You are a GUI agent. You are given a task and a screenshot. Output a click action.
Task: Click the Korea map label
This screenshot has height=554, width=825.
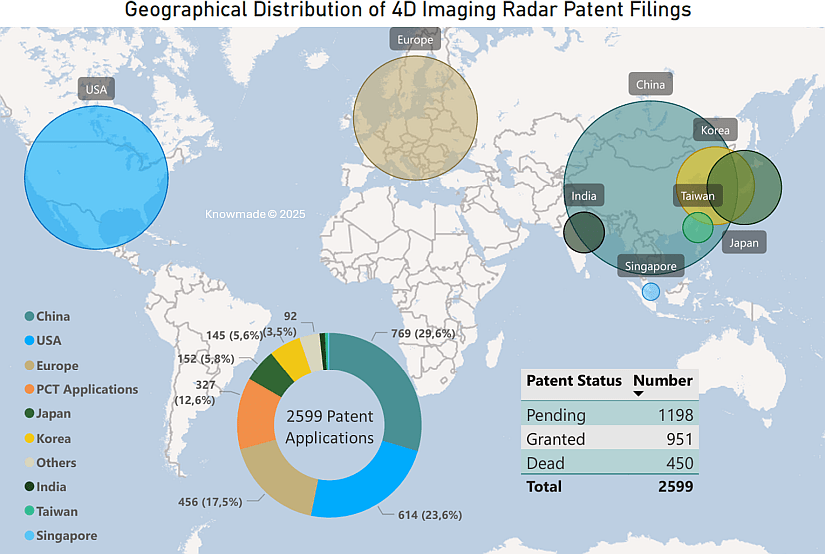[715, 130]
